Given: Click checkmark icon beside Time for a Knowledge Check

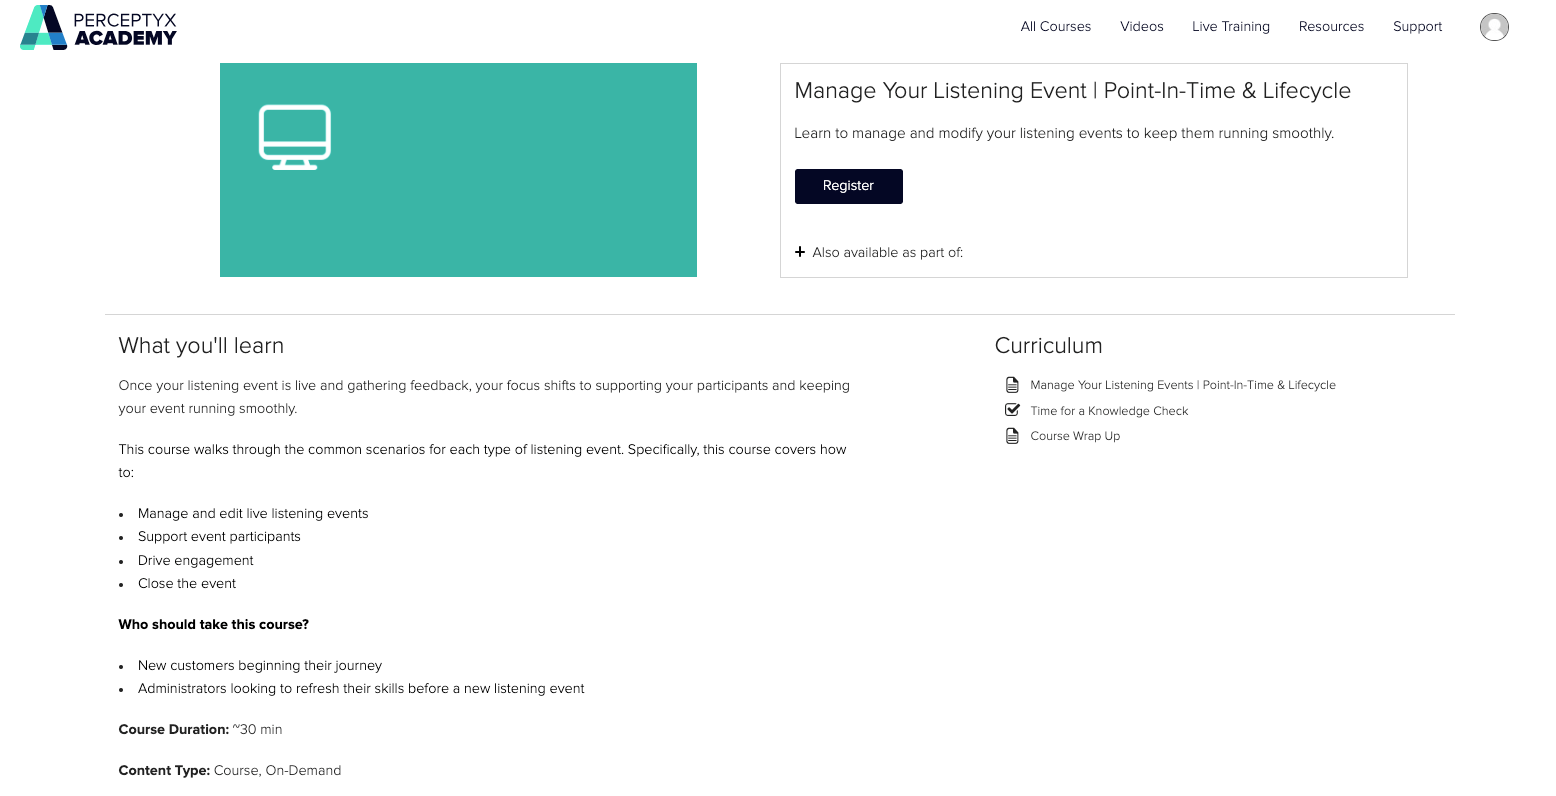Looking at the screenshot, I should (1012, 410).
